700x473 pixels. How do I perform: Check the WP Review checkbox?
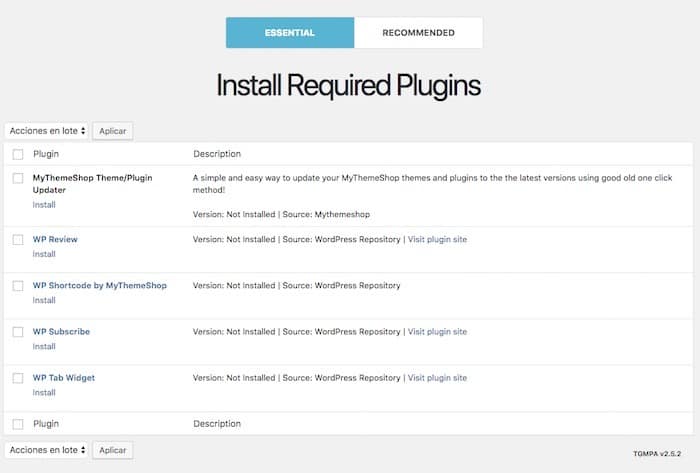18,240
